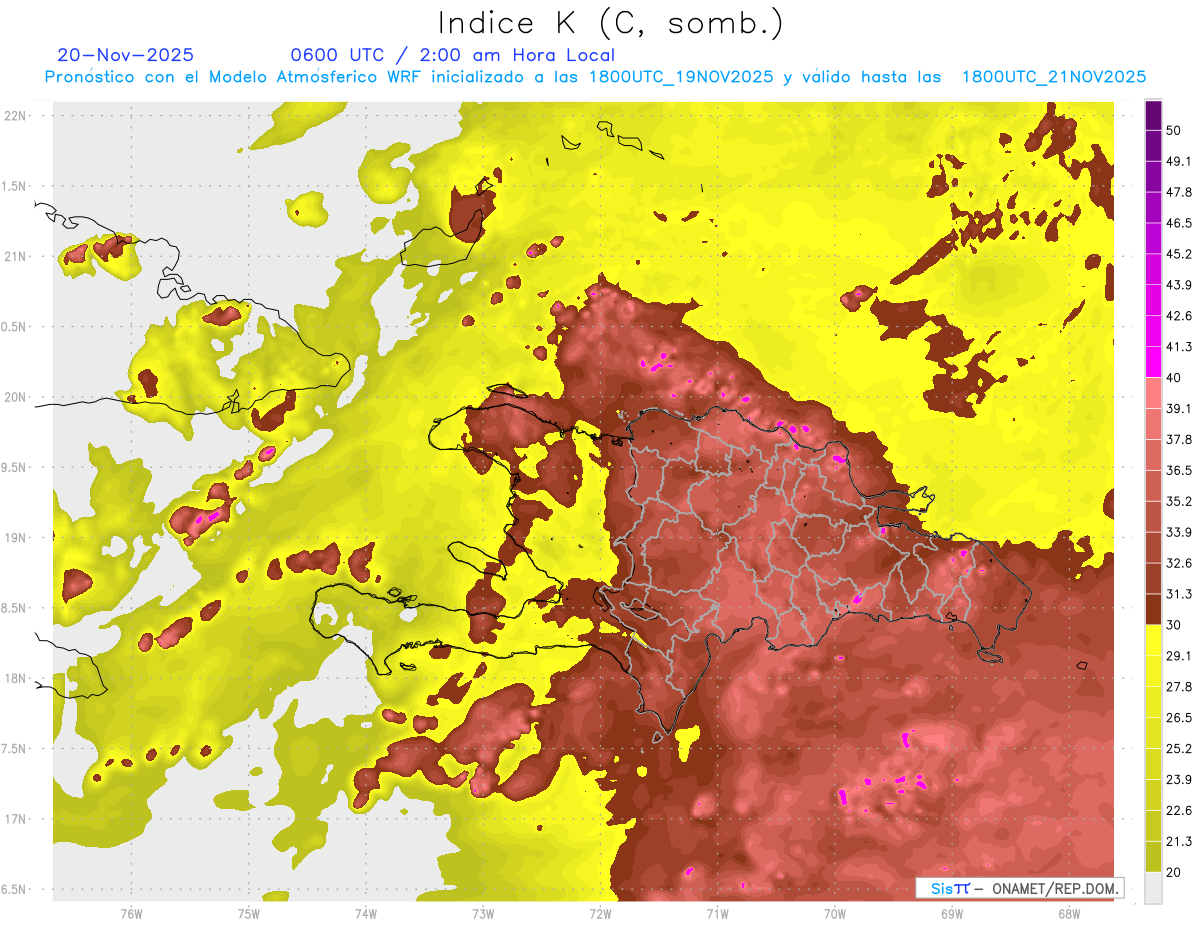Click the '40' color scale value
Viewport: 1200px width, 927px height.
coord(1174,377)
